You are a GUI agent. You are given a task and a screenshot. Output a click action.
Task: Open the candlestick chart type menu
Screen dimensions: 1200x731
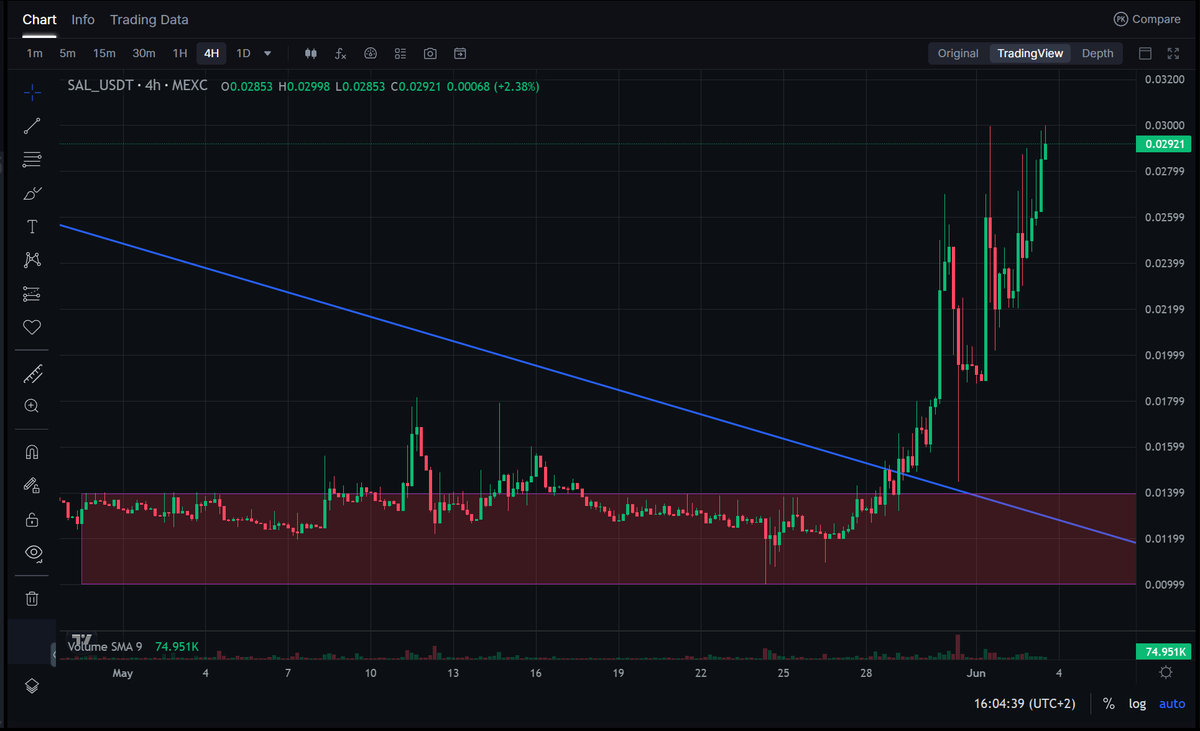(x=310, y=53)
